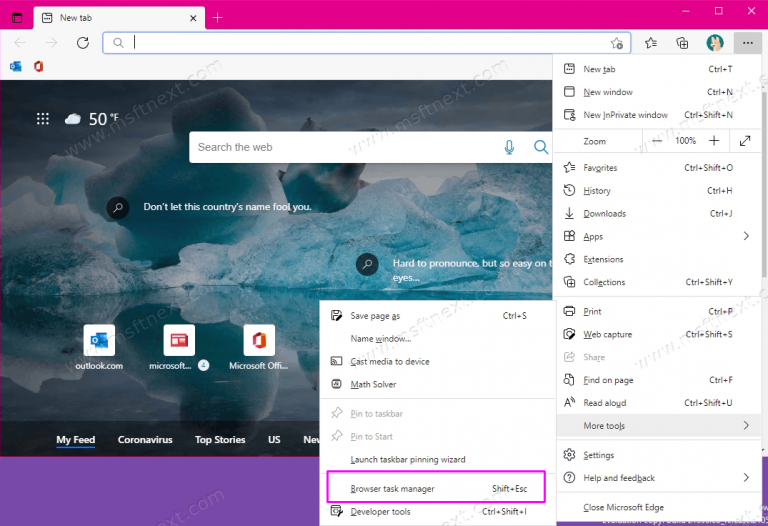
Task: Switch to the Coronavirus feed tab
Action: pos(145,440)
